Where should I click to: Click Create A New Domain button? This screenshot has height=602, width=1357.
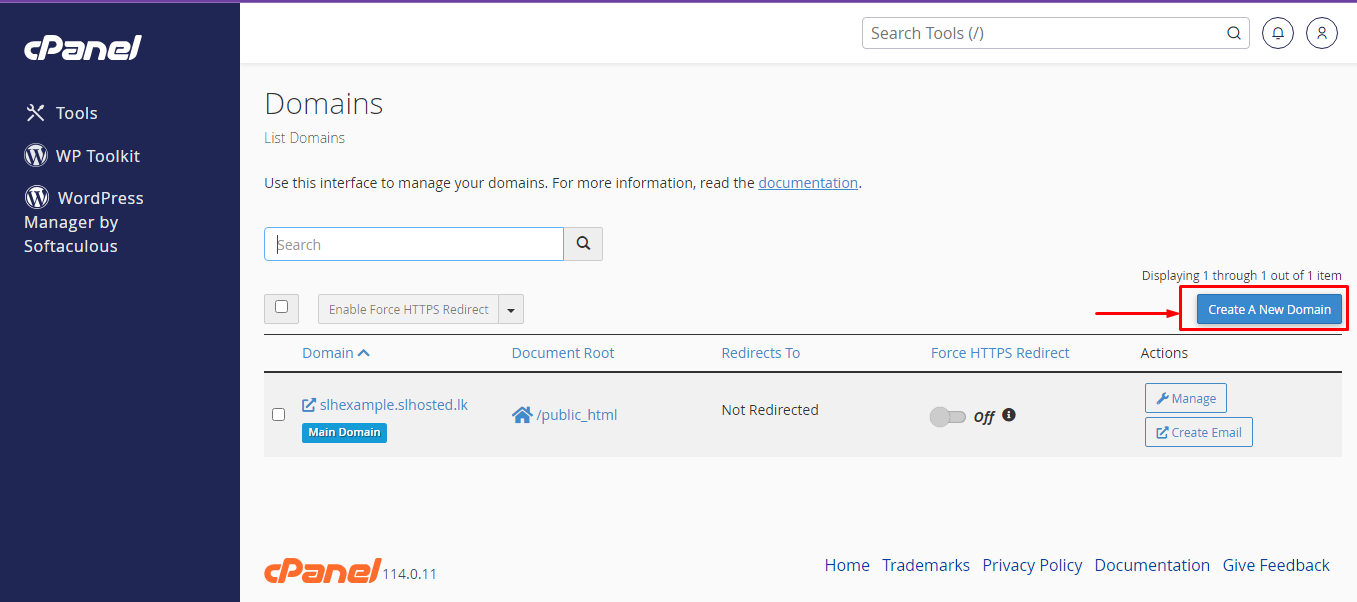tap(1269, 309)
